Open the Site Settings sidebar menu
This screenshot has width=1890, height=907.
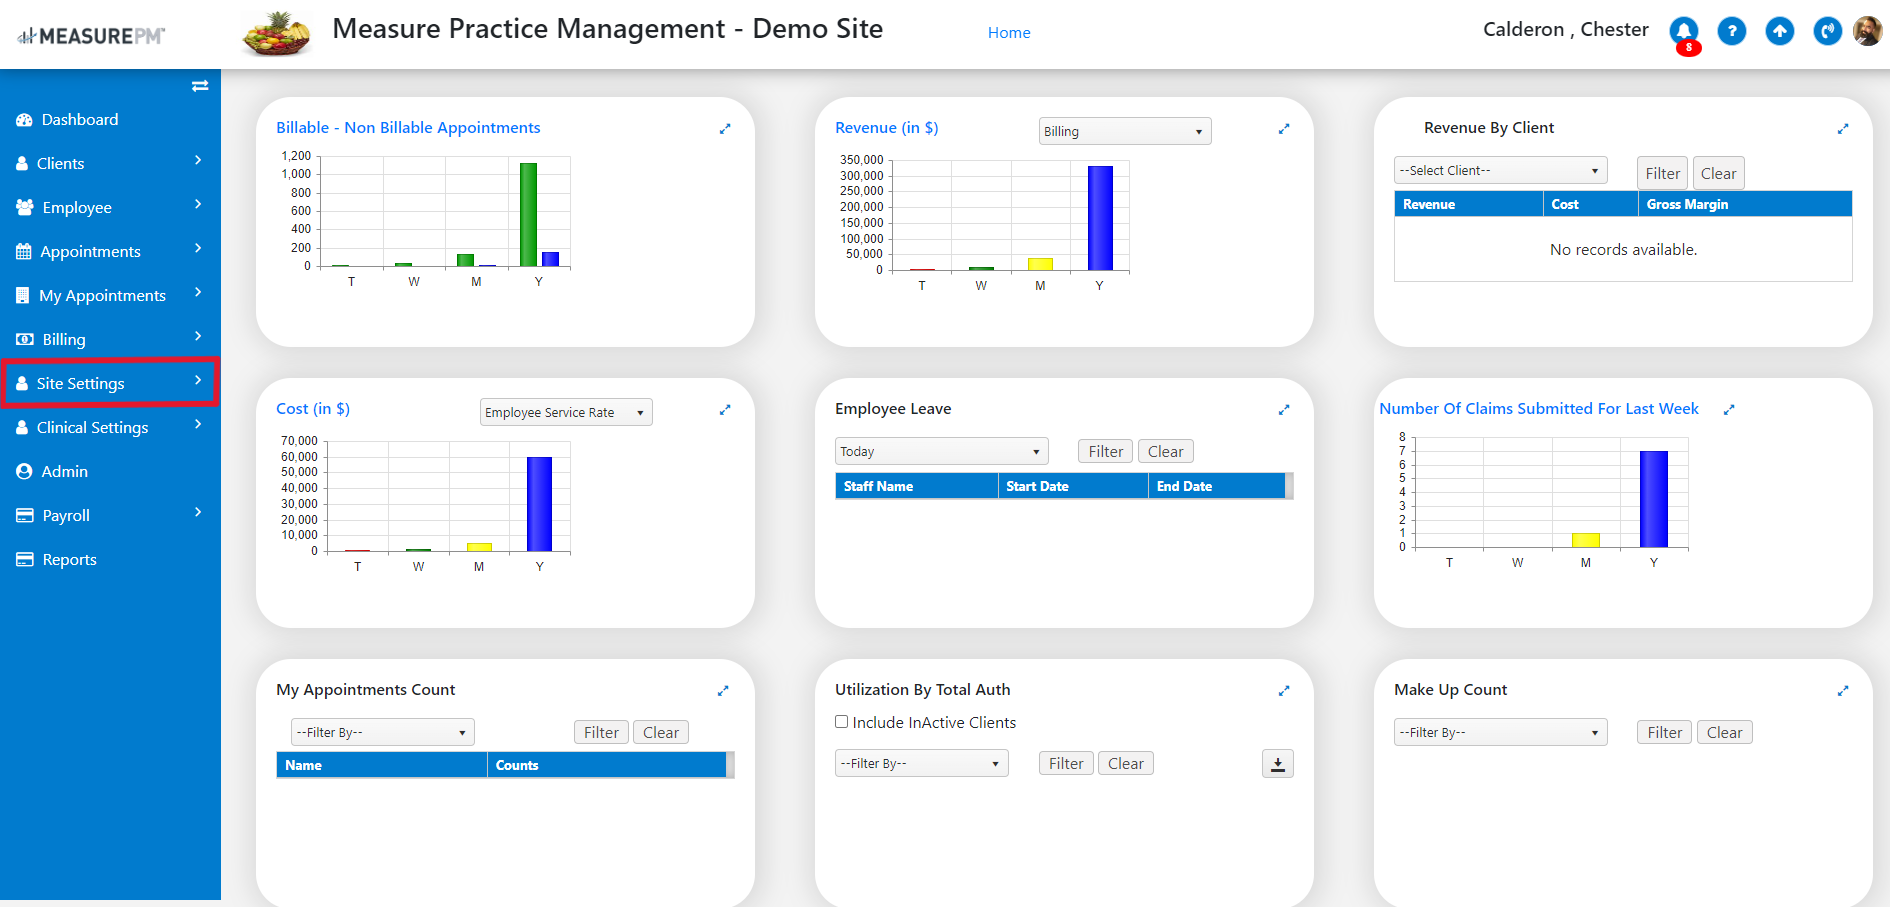click(110, 383)
